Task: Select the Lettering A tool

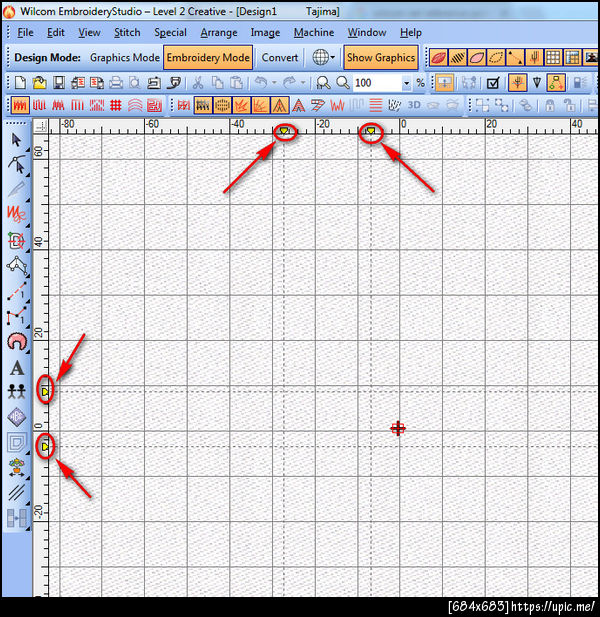Action: coord(17,368)
